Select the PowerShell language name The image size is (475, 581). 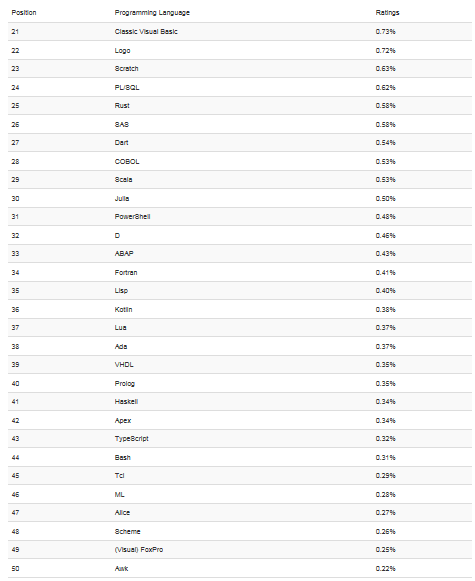(x=132, y=216)
